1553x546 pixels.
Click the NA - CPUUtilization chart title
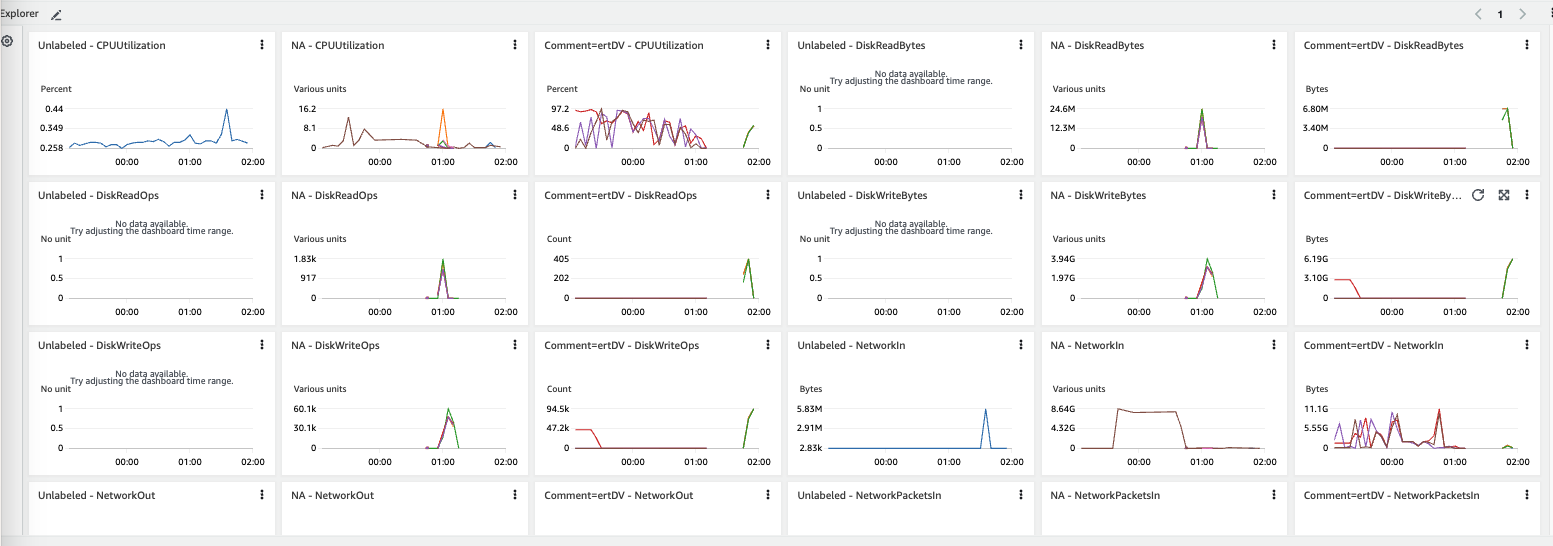click(338, 45)
